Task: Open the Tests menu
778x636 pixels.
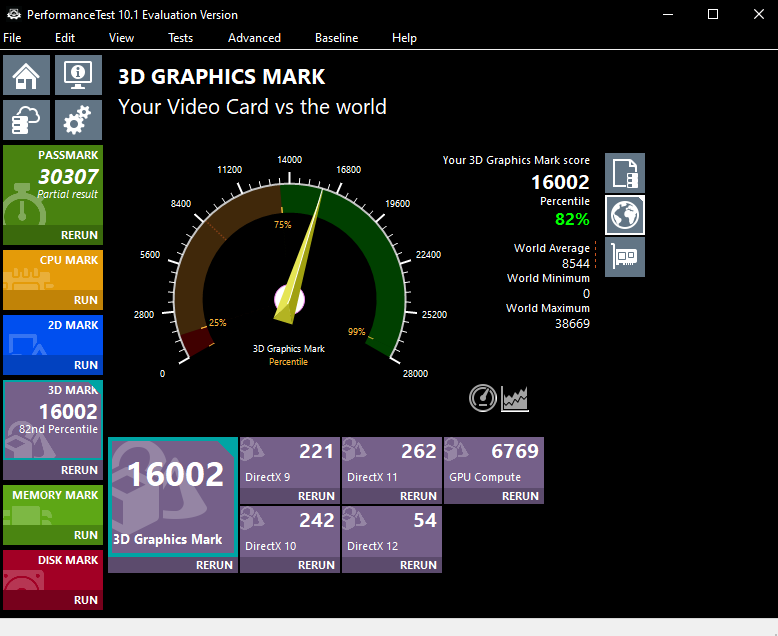Action: click(180, 38)
